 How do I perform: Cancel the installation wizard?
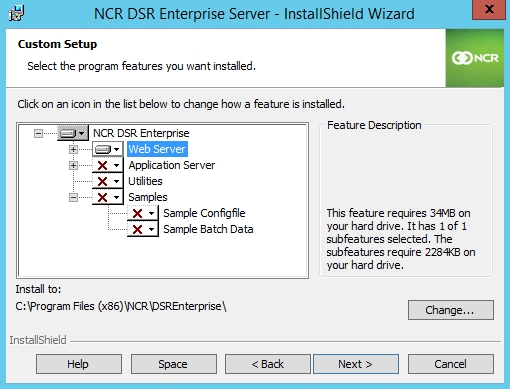coord(451,364)
